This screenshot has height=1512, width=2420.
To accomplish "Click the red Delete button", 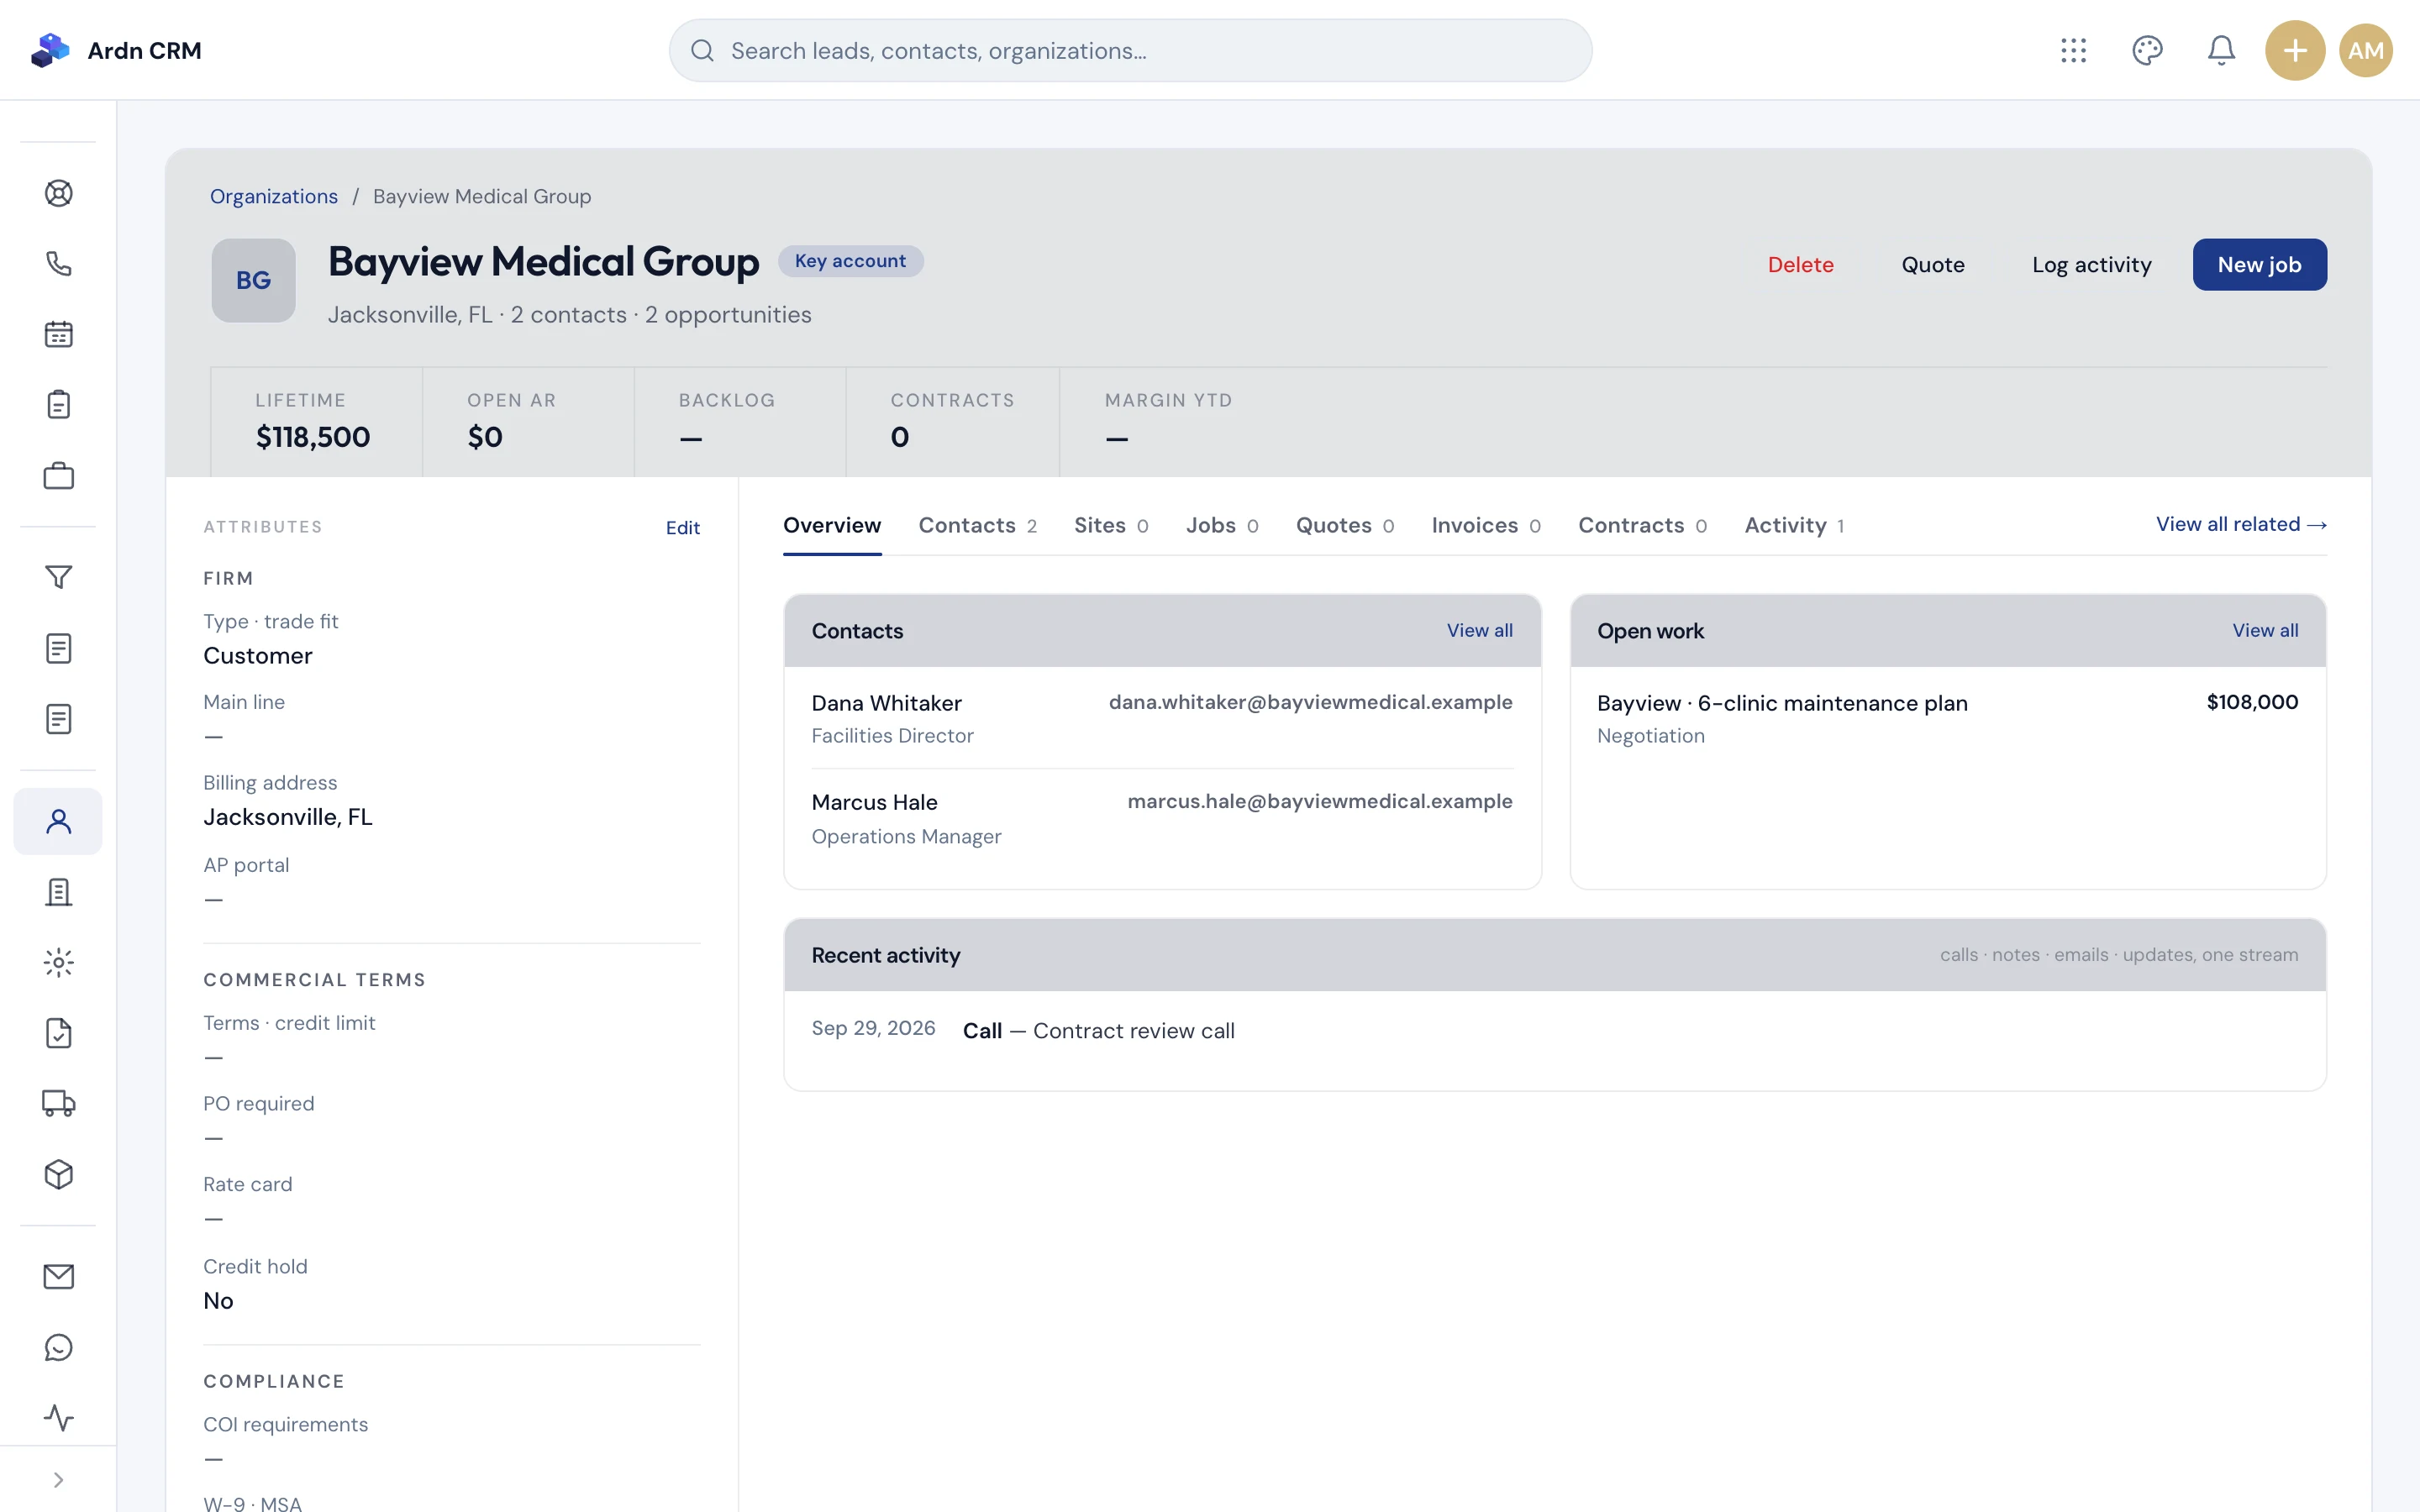I will (x=1800, y=265).
